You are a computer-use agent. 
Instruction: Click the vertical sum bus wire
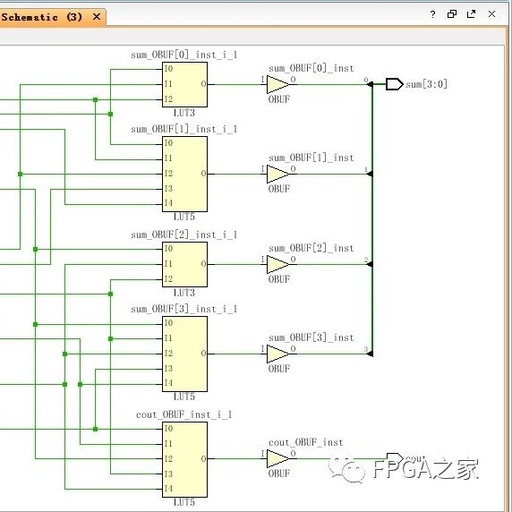(x=372, y=219)
